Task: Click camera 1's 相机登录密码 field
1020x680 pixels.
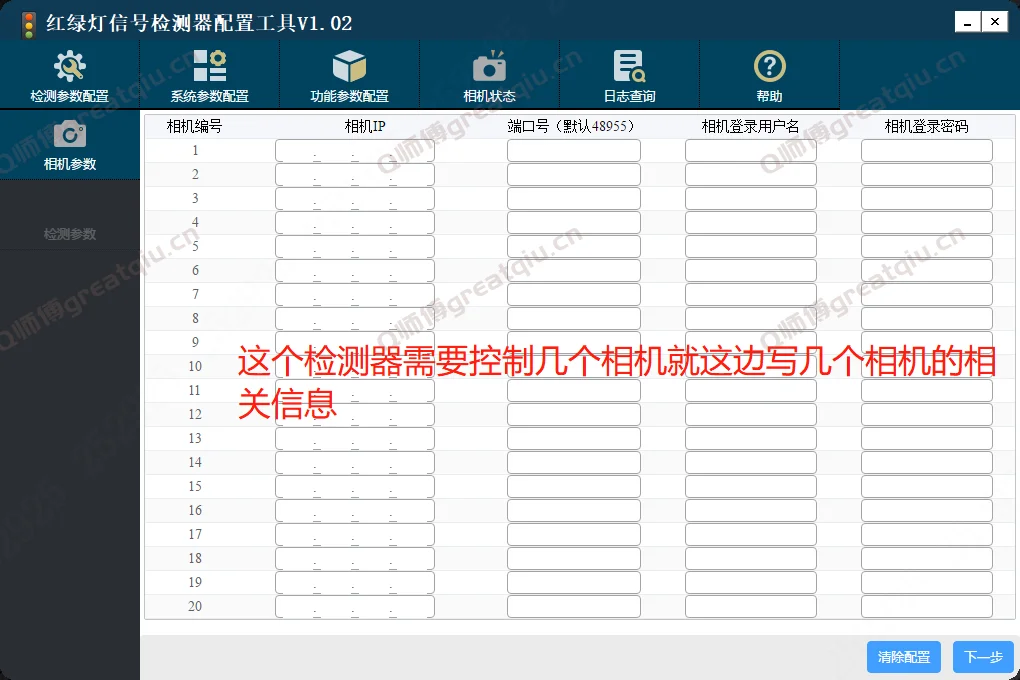Action: pos(926,149)
